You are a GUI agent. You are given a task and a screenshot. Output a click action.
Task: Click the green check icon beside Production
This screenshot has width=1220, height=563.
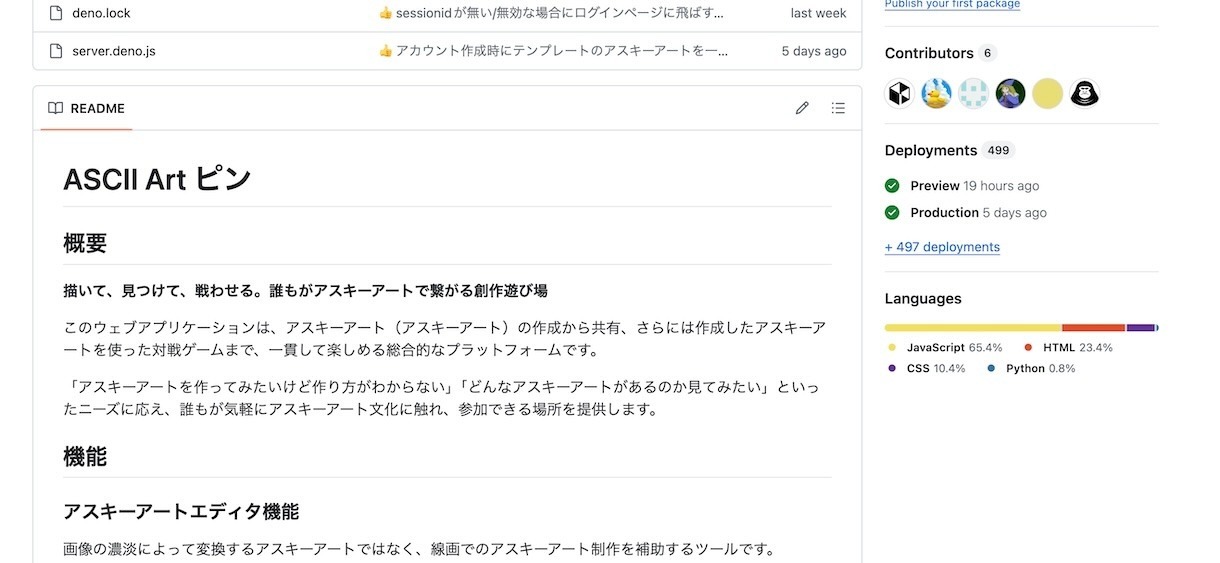point(892,212)
